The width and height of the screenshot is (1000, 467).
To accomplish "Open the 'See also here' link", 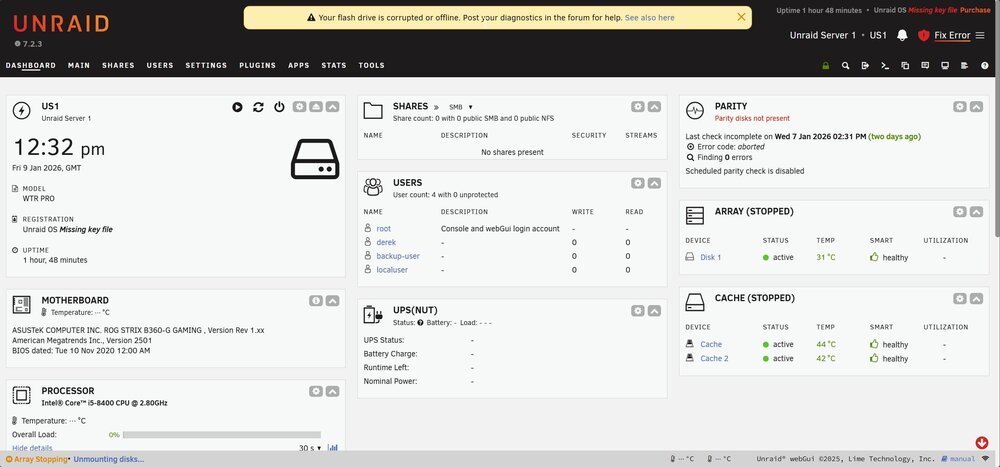I will (649, 18).
